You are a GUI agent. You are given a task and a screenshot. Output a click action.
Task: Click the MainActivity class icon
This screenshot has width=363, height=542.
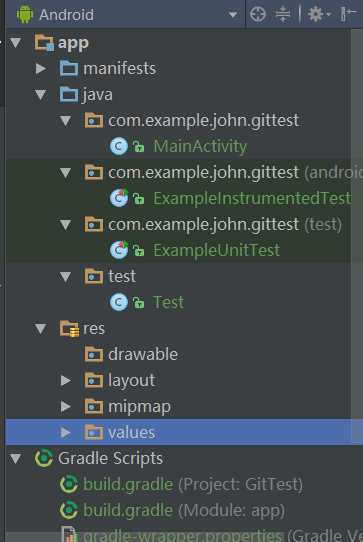point(119,146)
